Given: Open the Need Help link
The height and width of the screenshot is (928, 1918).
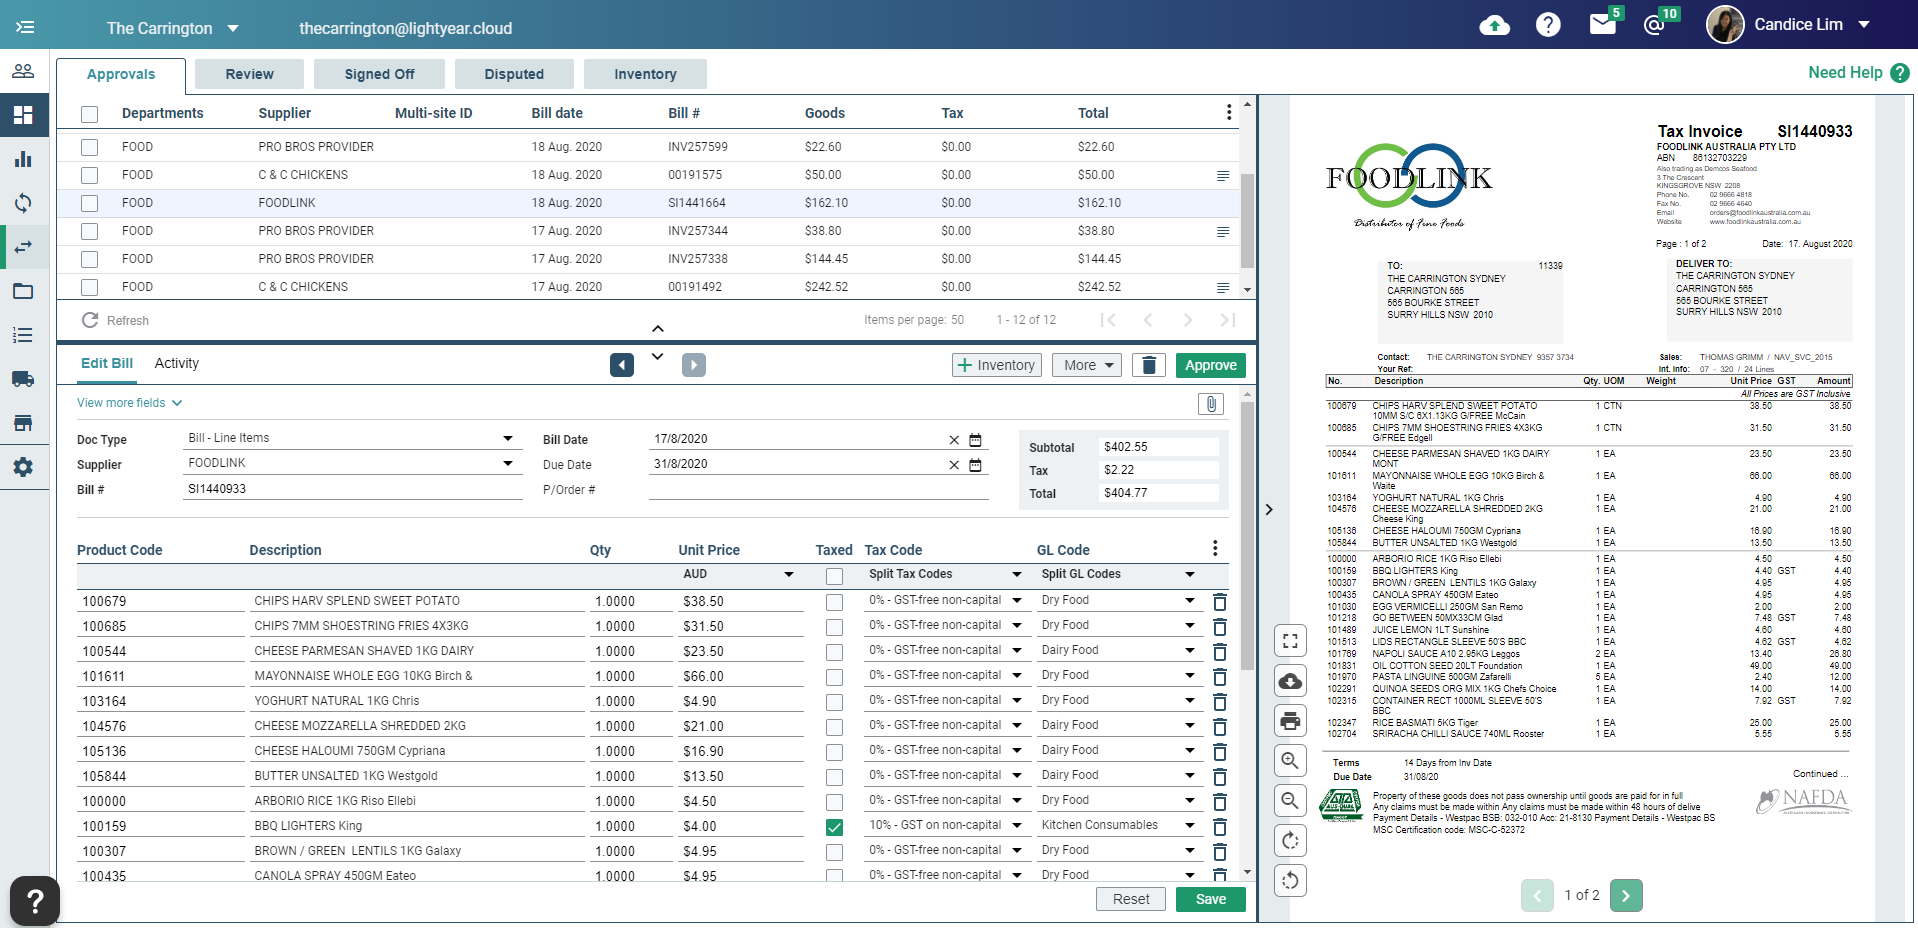Looking at the screenshot, I should click(x=1859, y=72).
